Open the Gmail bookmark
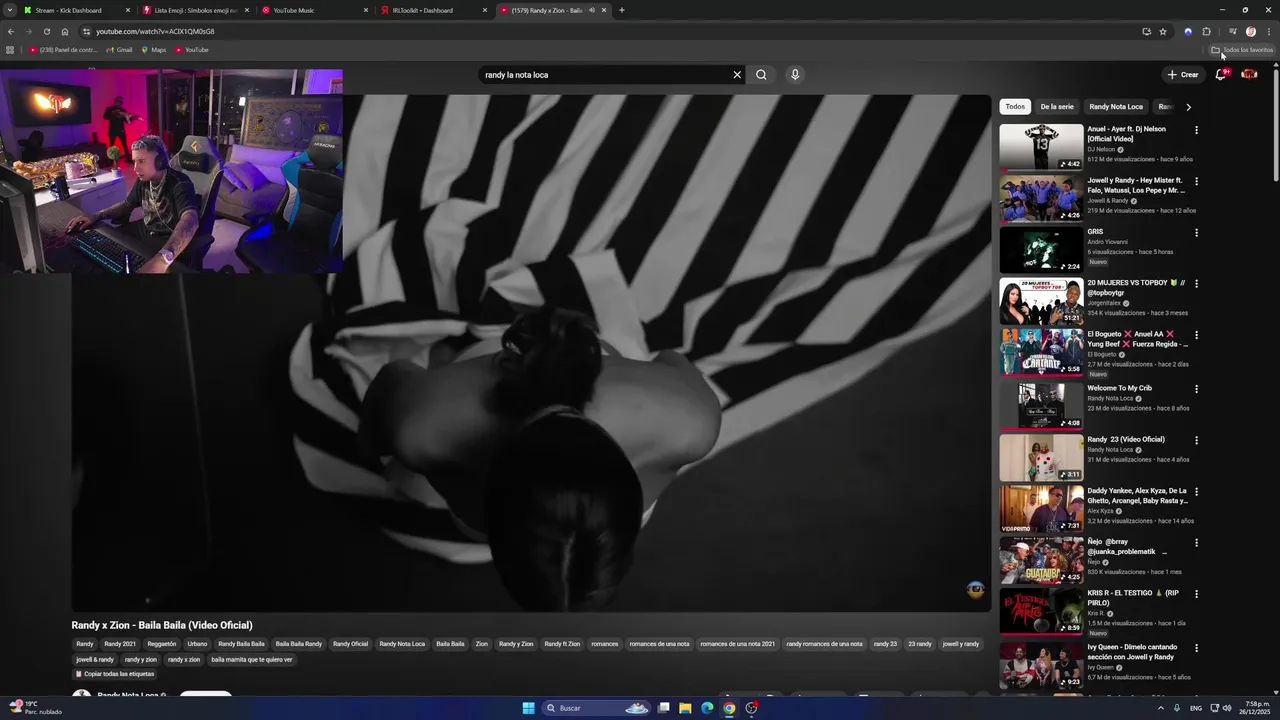Screen dimensions: 1280x720 coord(118,50)
